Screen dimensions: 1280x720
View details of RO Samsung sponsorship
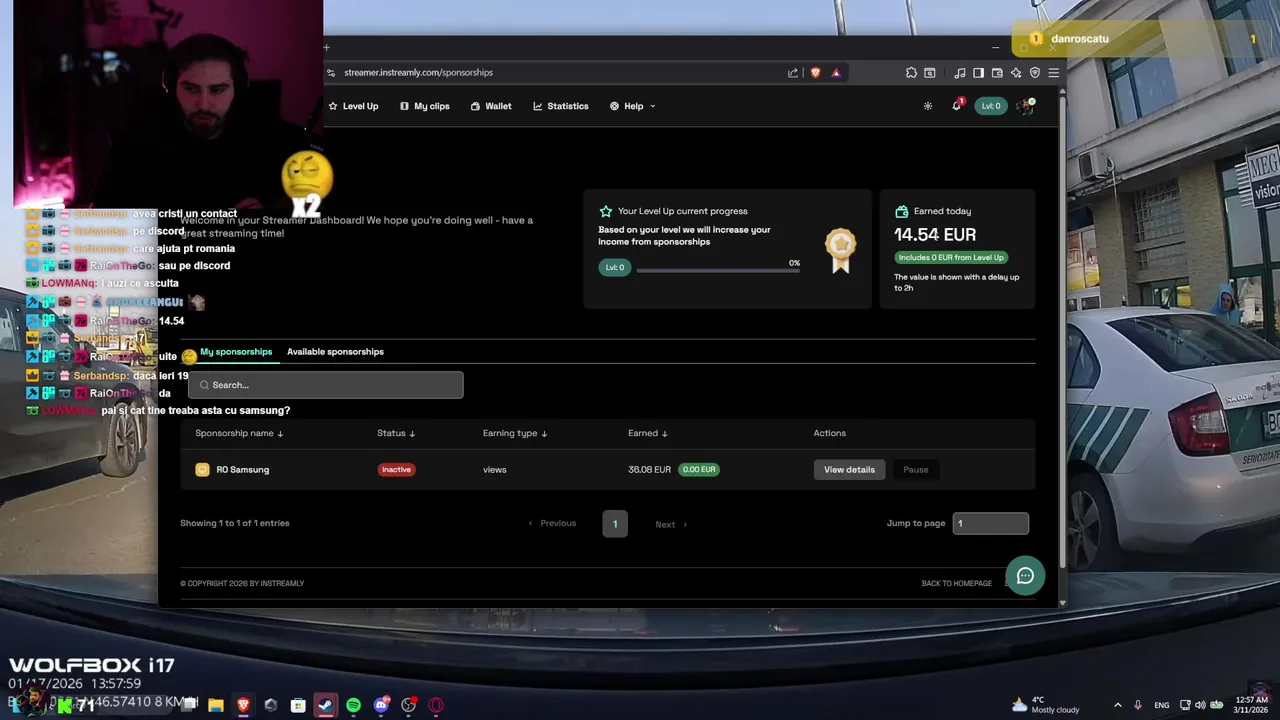tap(849, 470)
